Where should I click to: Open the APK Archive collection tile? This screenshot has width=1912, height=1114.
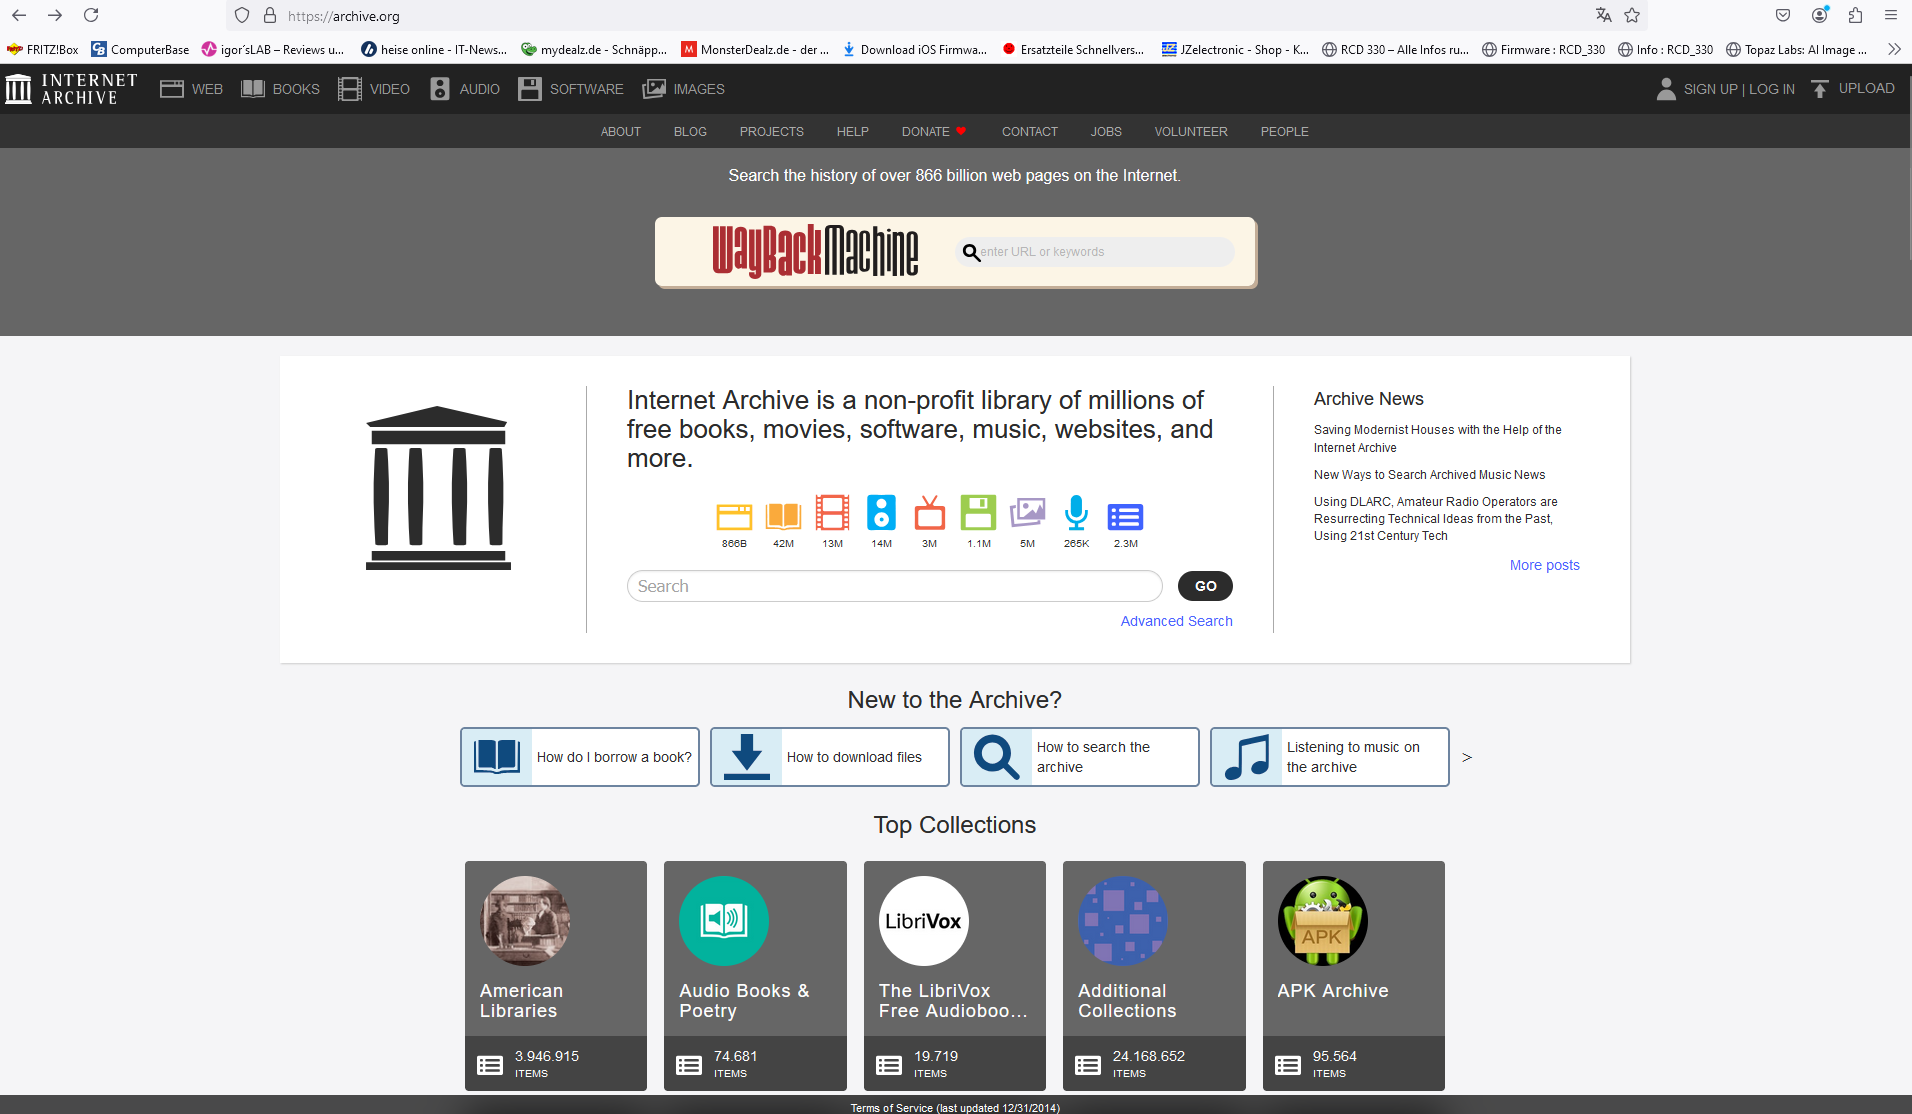pos(1354,975)
